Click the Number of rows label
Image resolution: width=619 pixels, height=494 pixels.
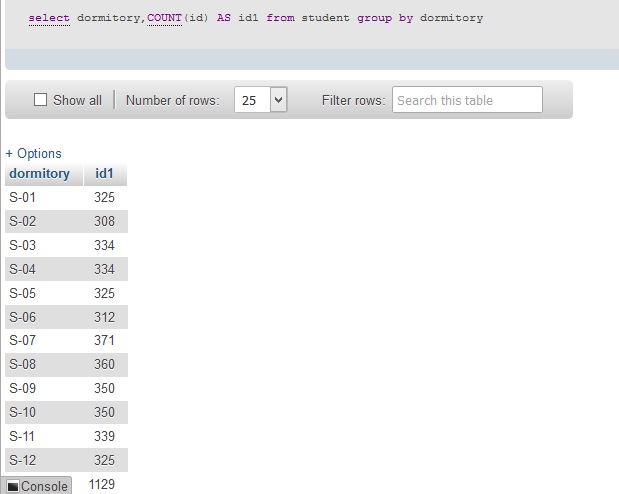[173, 100]
